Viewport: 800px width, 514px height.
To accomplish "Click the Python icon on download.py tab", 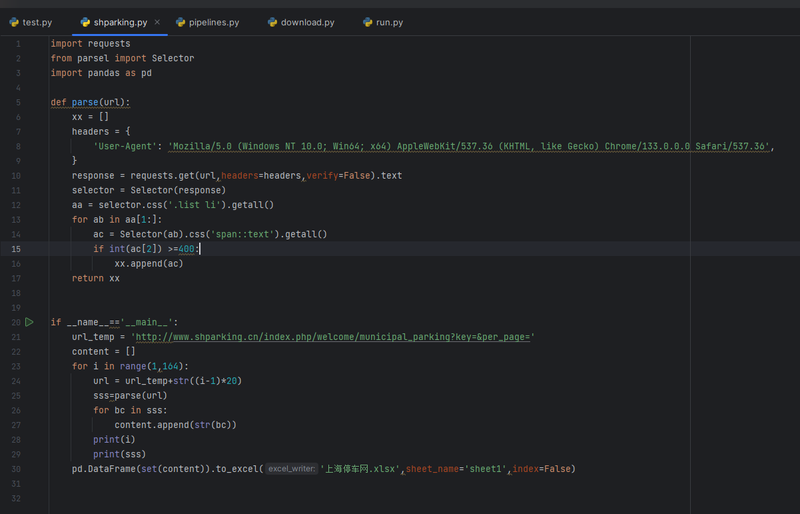I will (x=272, y=22).
